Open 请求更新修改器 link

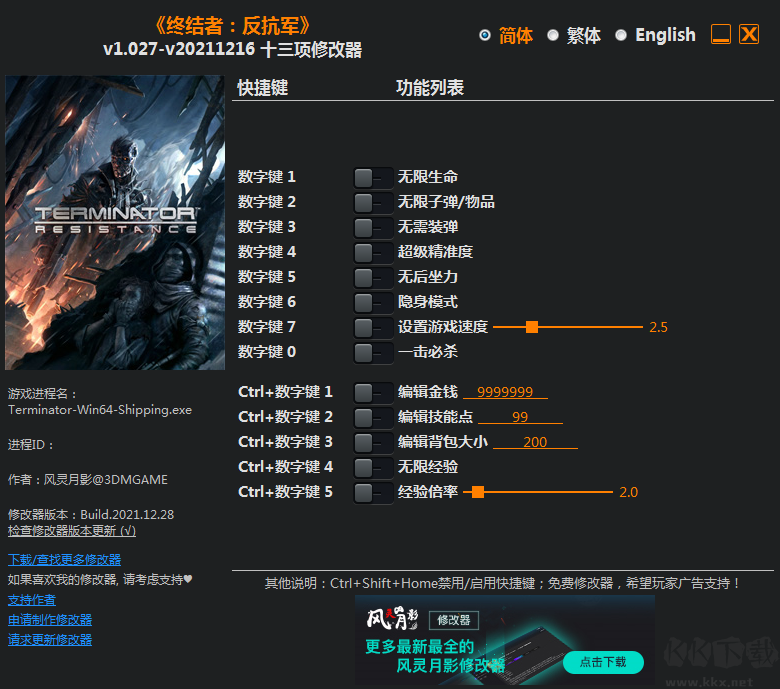[50, 640]
